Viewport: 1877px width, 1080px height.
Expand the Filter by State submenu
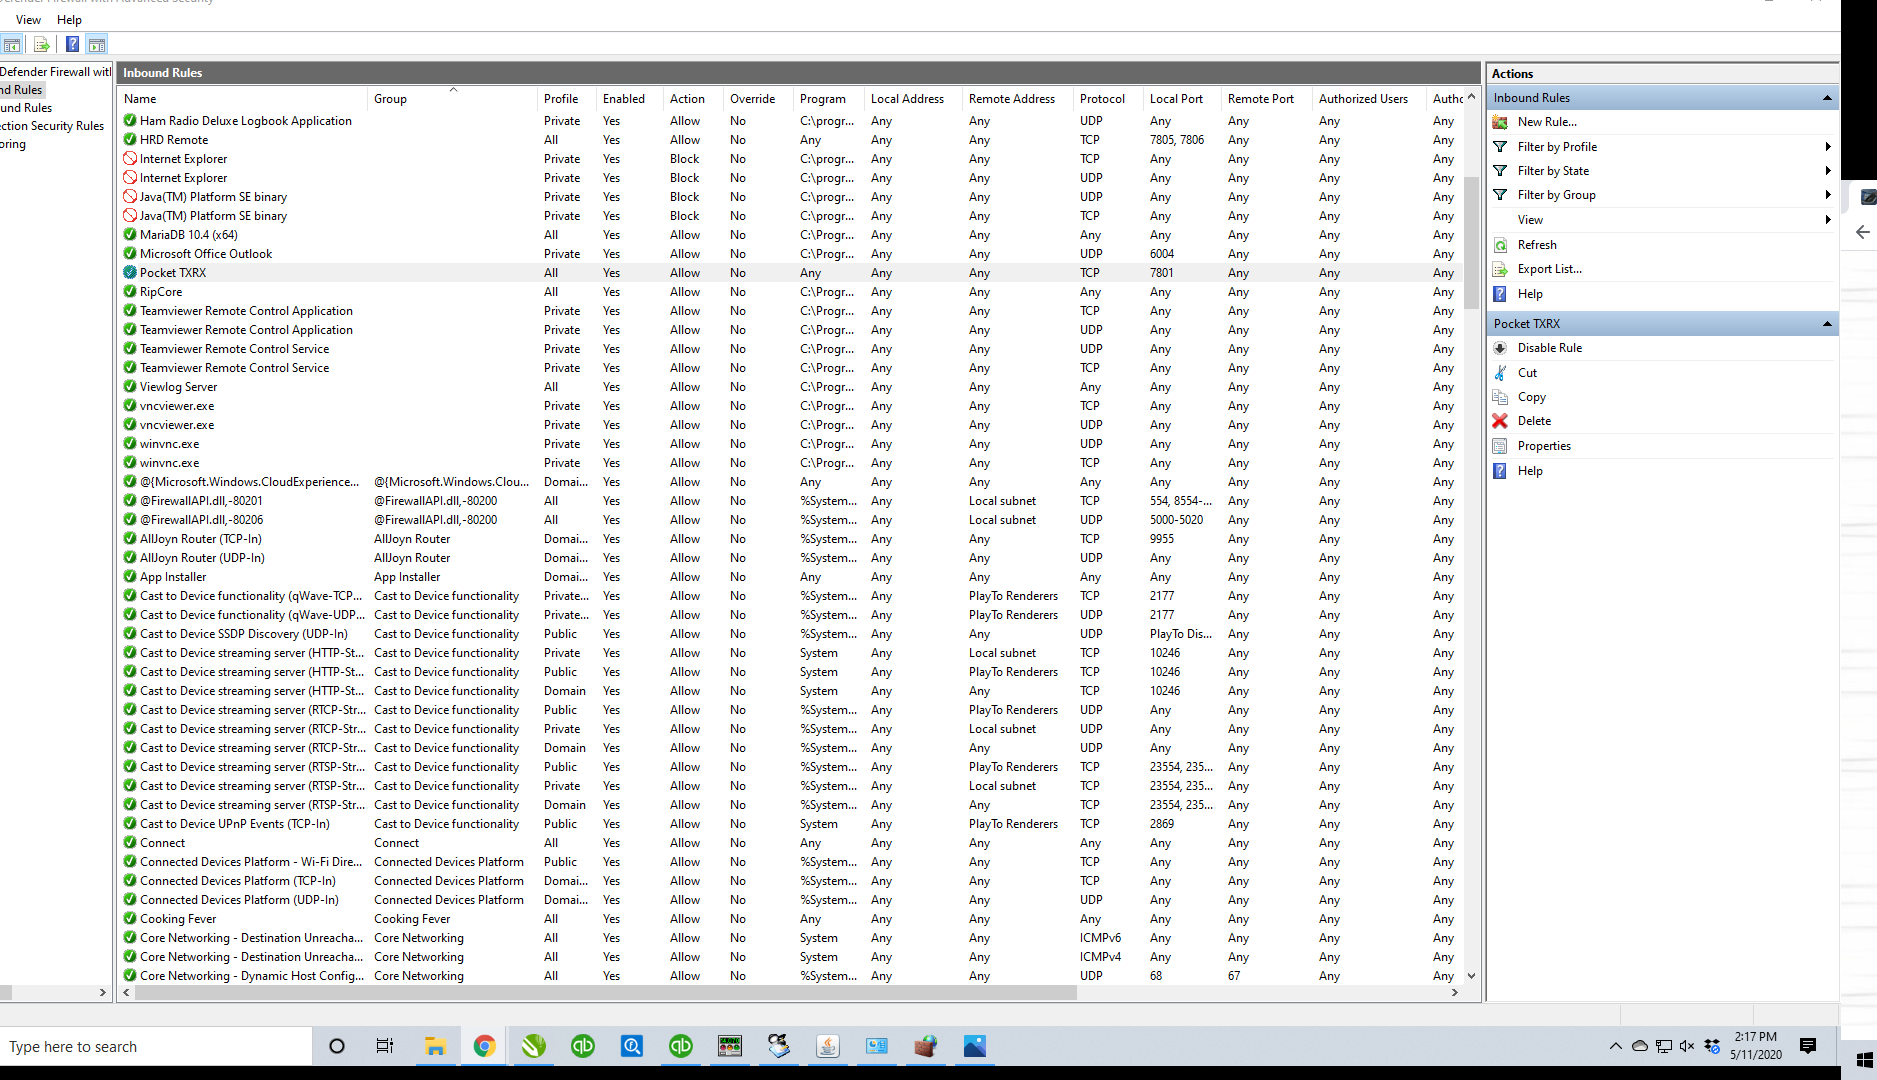(x=1827, y=171)
